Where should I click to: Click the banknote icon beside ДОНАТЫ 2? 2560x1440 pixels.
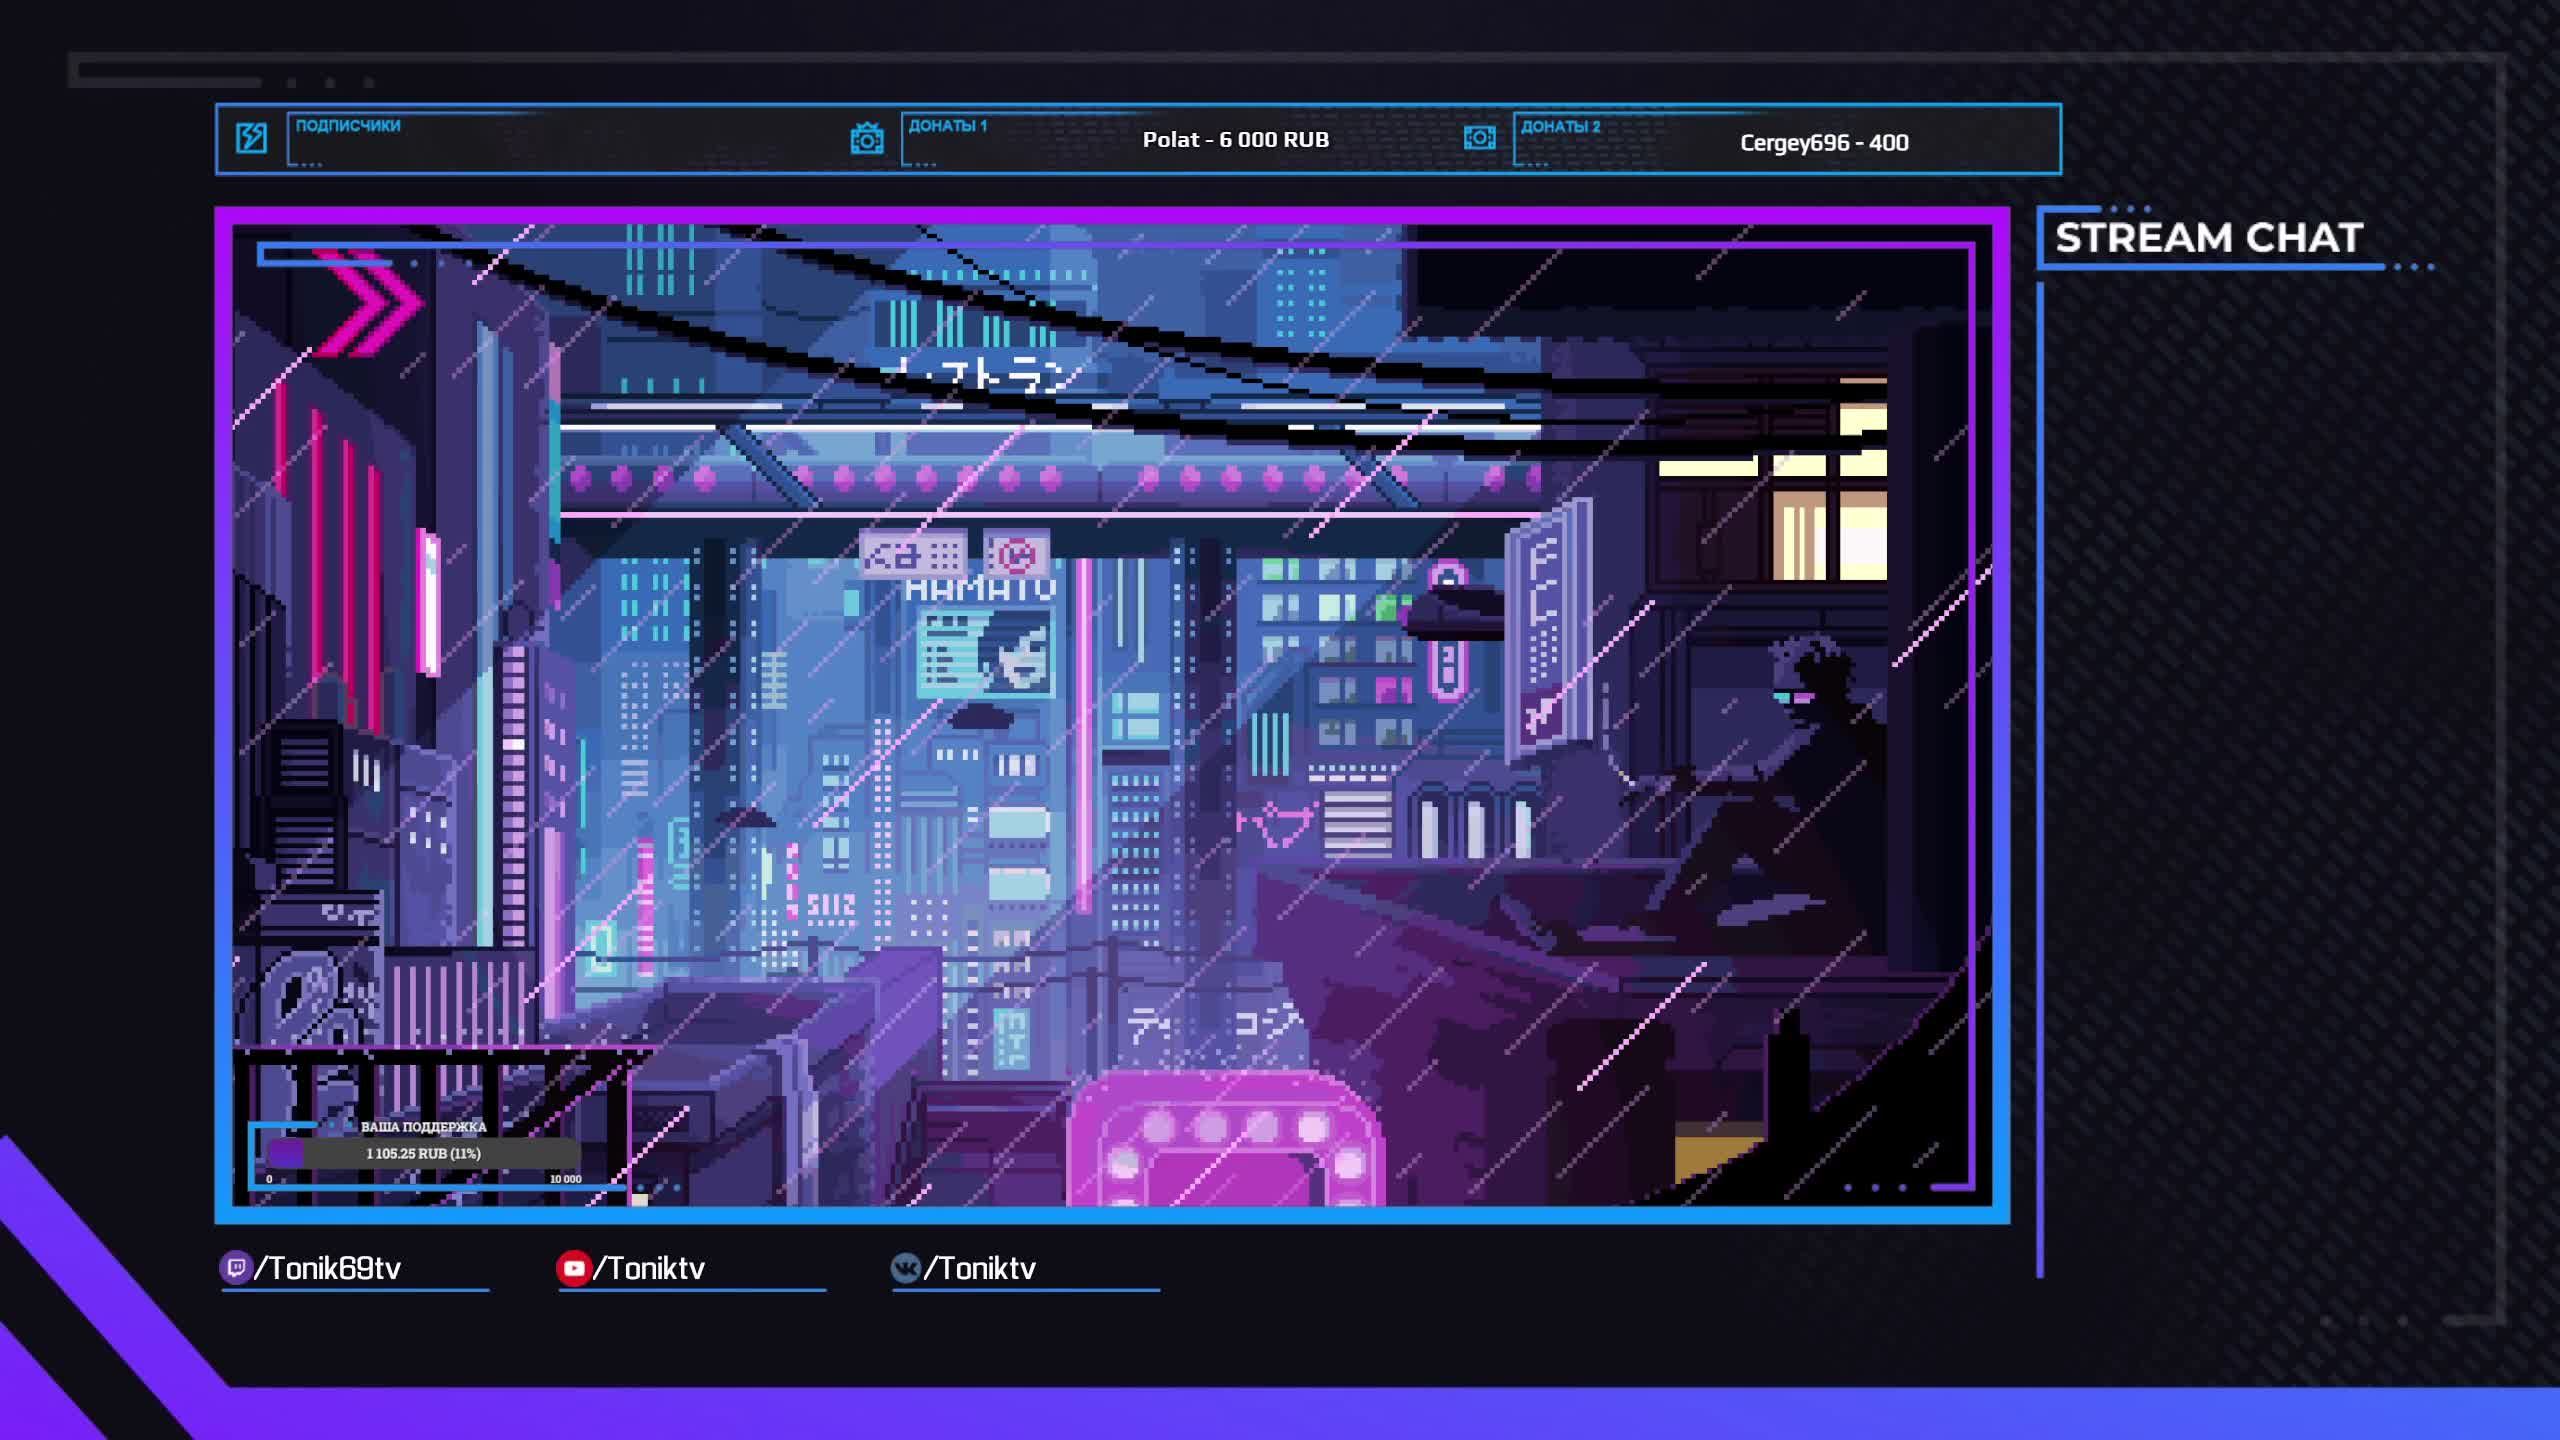tap(1479, 138)
